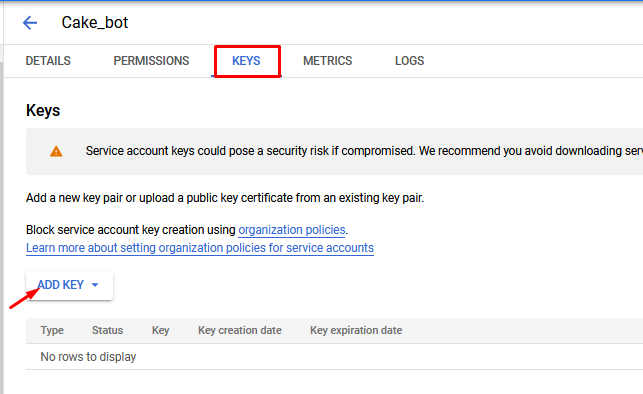Click the No rows to display row

coord(334,357)
